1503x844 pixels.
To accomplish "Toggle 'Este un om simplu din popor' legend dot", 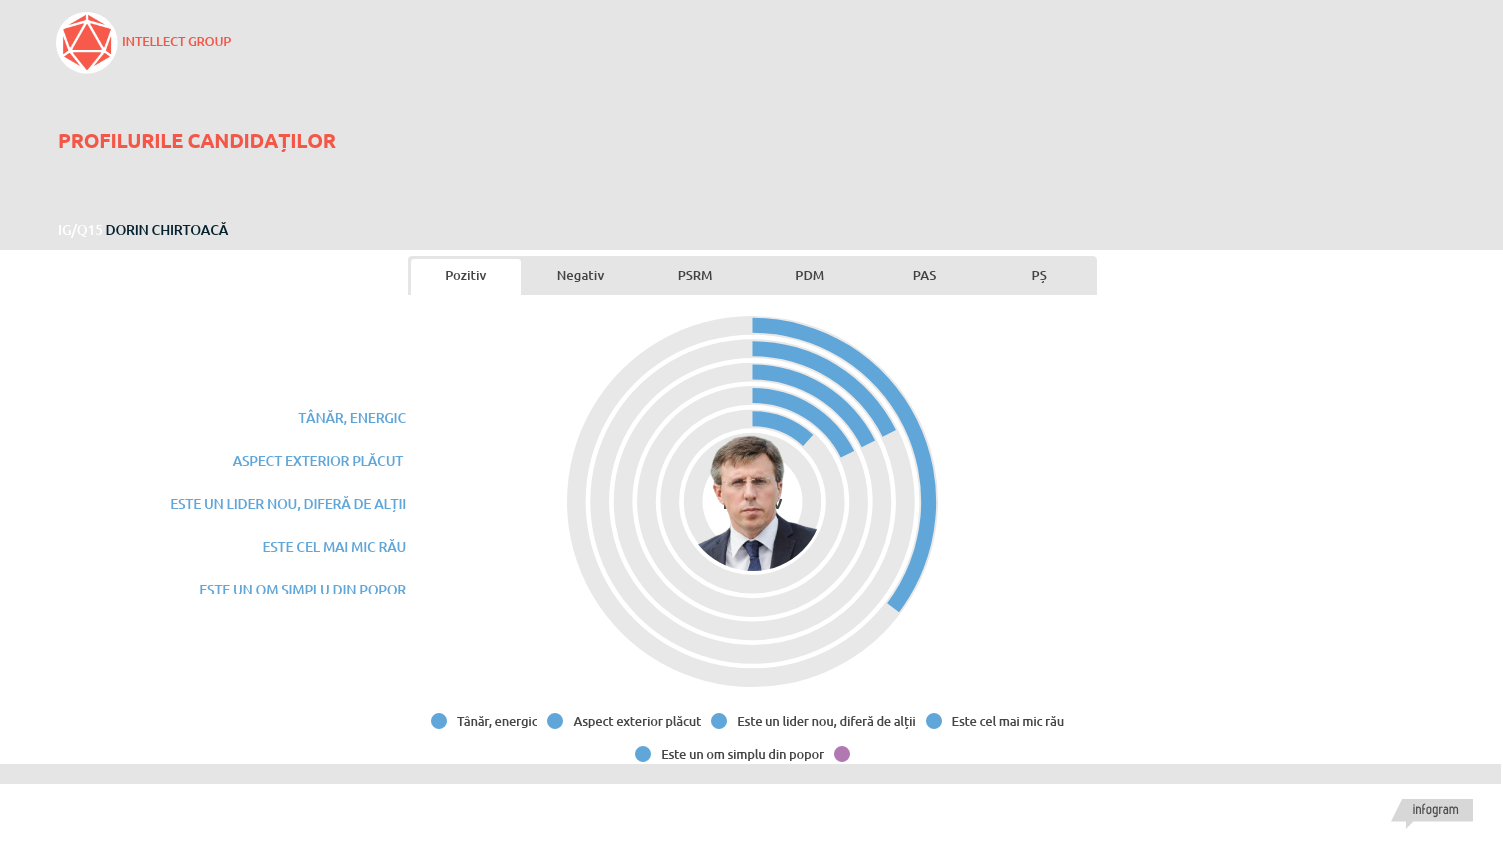I will click(x=643, y=755).
